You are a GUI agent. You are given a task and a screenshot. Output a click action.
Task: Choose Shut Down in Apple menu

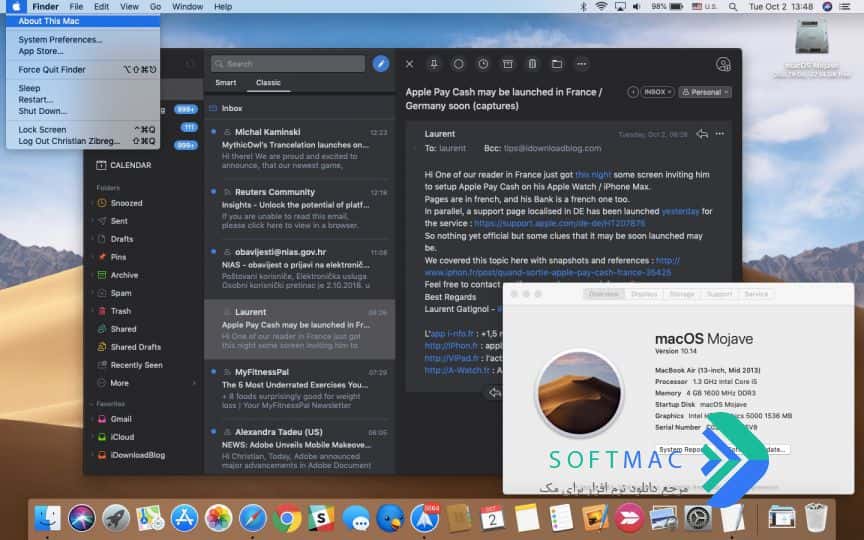83,111
